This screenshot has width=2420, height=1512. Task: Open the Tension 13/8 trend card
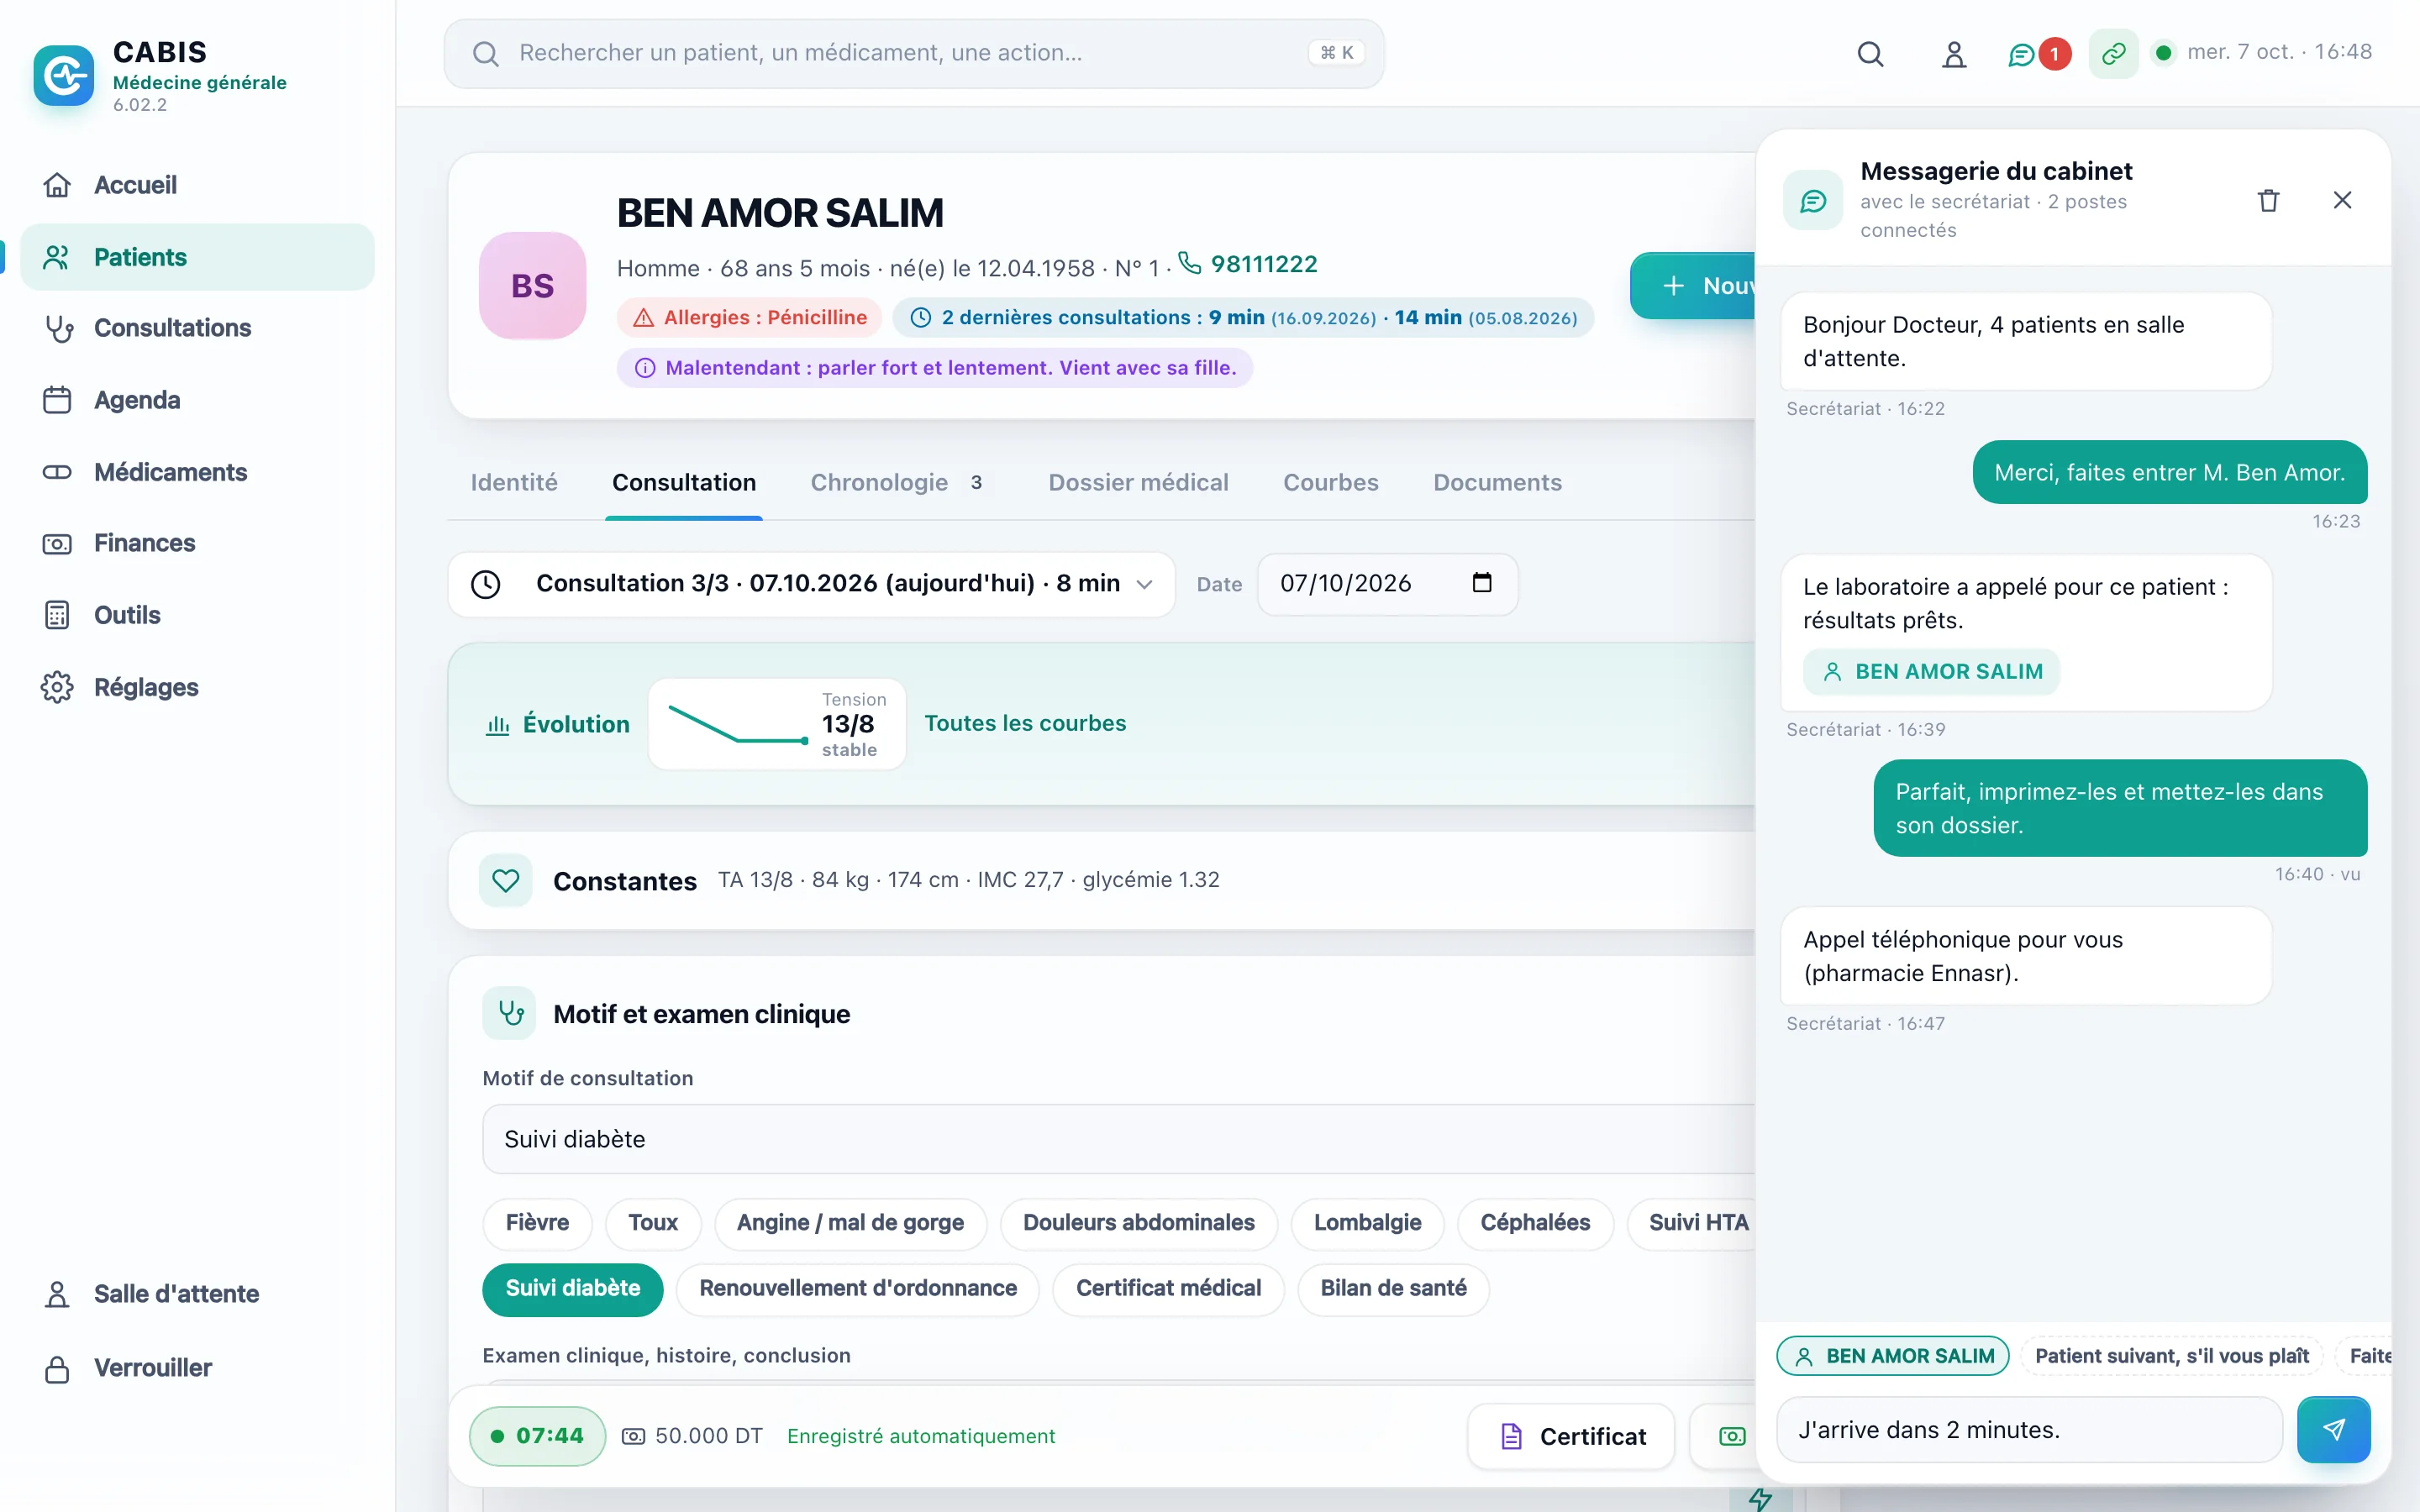[777, 724]
